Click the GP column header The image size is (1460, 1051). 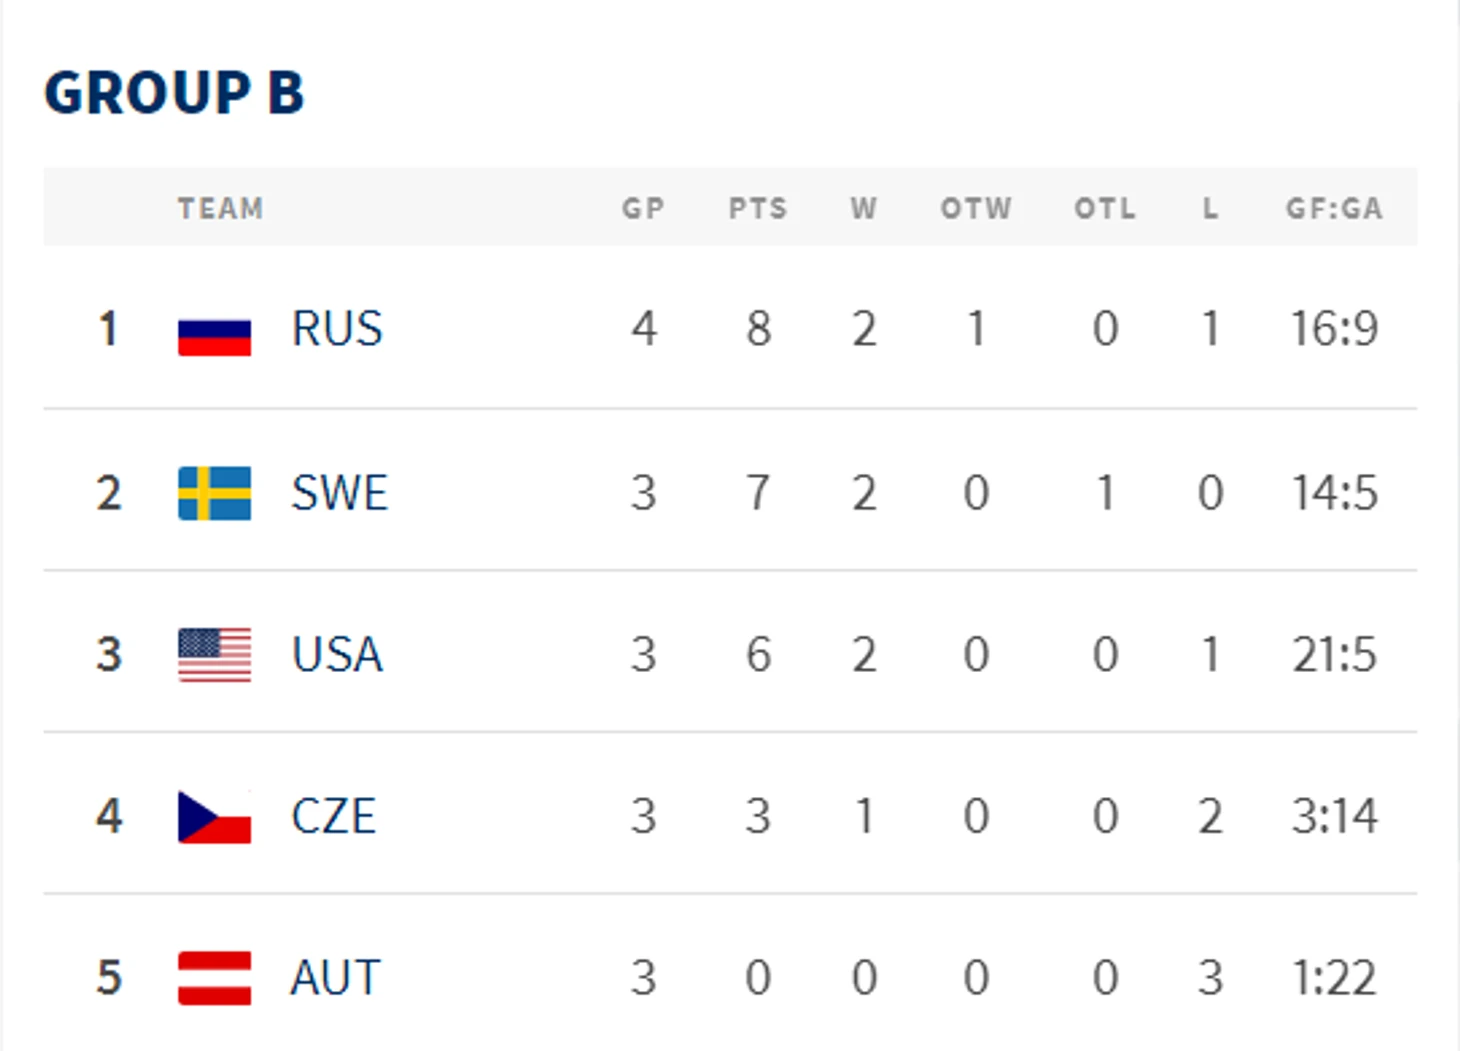tap(643, 208)
